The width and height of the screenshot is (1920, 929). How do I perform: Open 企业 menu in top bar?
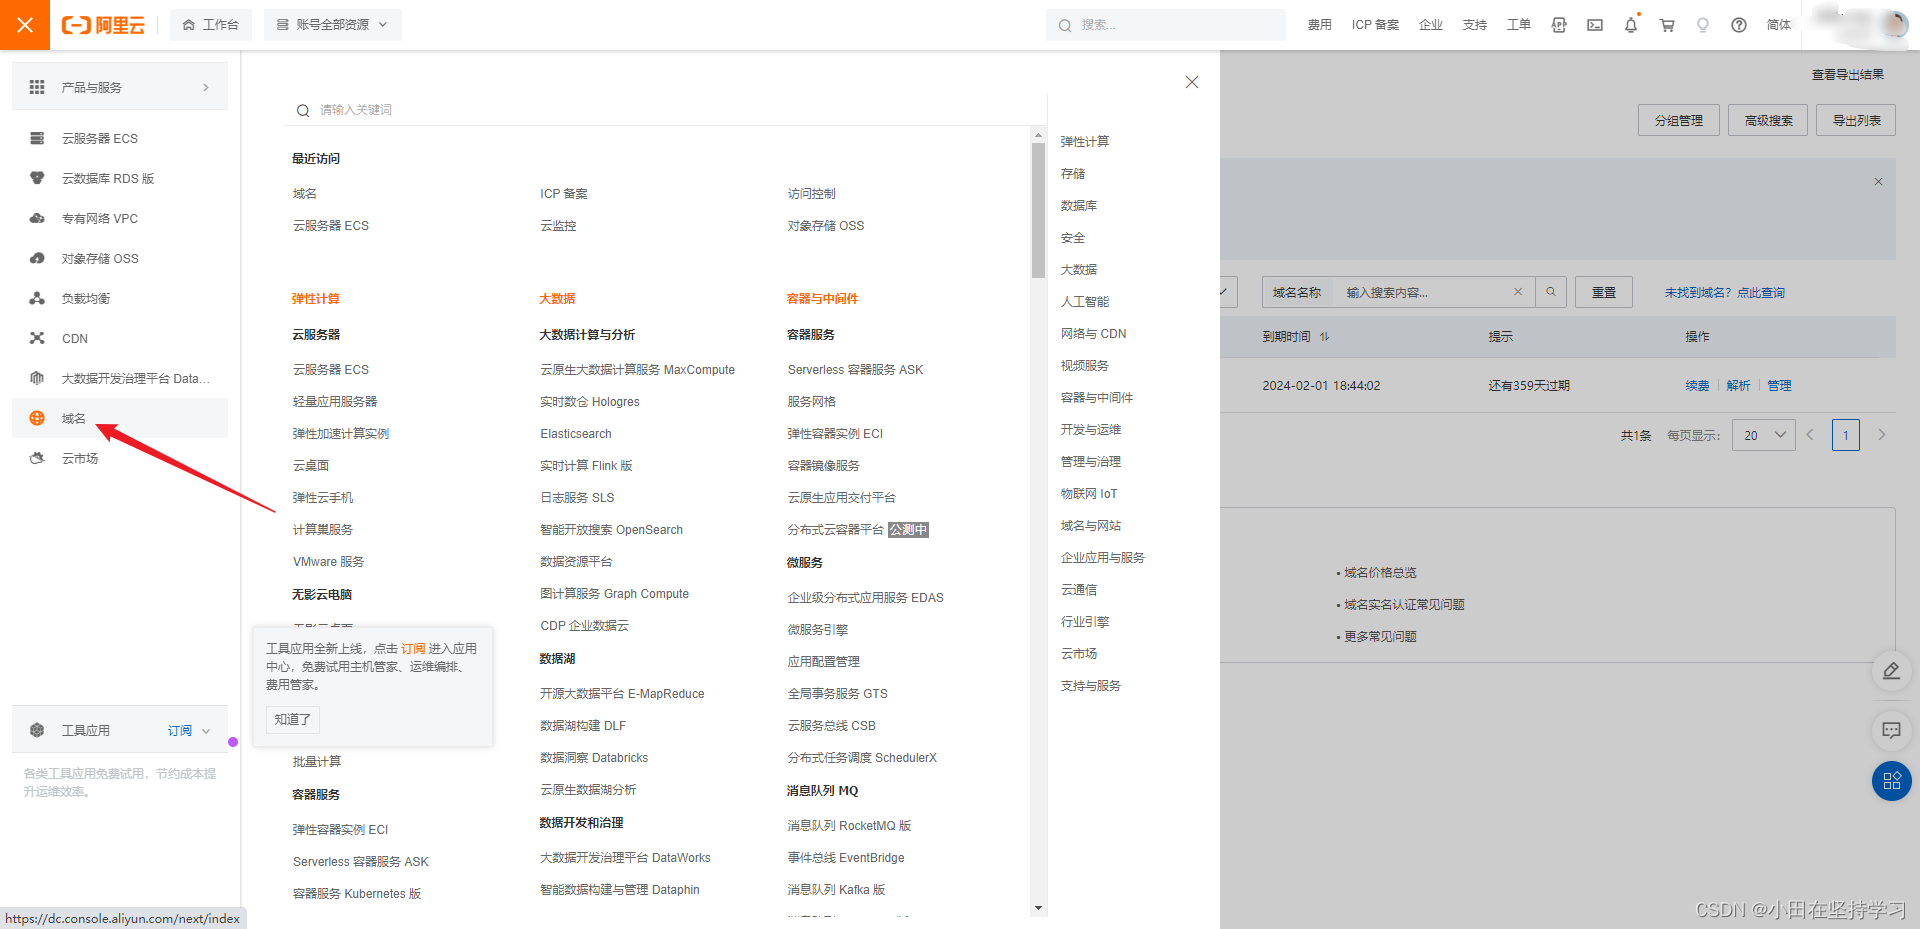tap(1431, 25)
